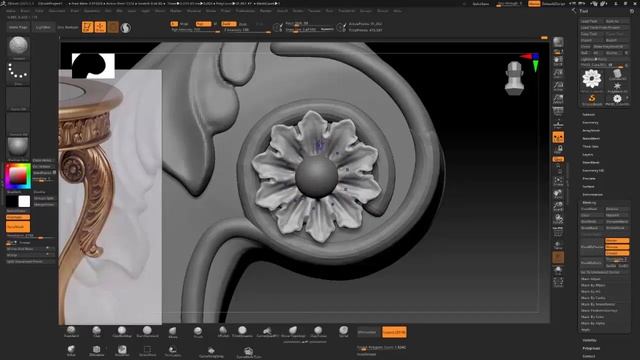Screen dimensions: 640x360
Task: Select the ClayTubes brush
Action: click(x=318, y=332)
